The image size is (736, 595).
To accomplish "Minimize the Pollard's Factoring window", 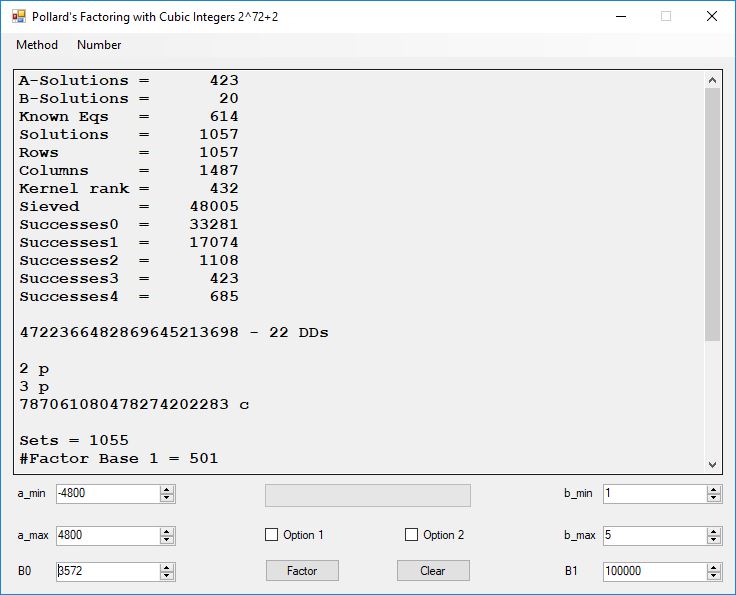I will click(x=620, y=16).
